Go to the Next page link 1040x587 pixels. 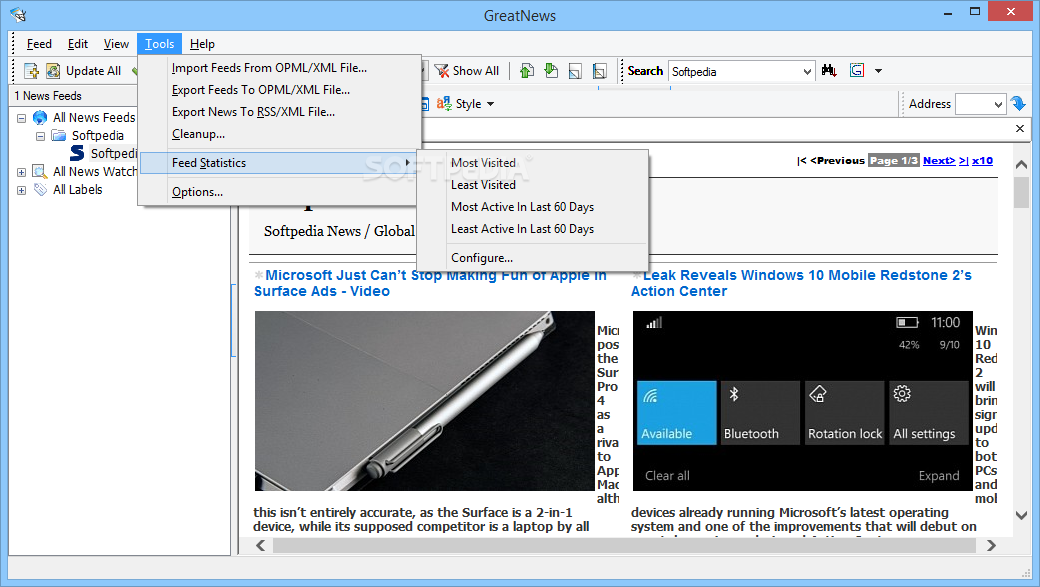coord(939,161)
